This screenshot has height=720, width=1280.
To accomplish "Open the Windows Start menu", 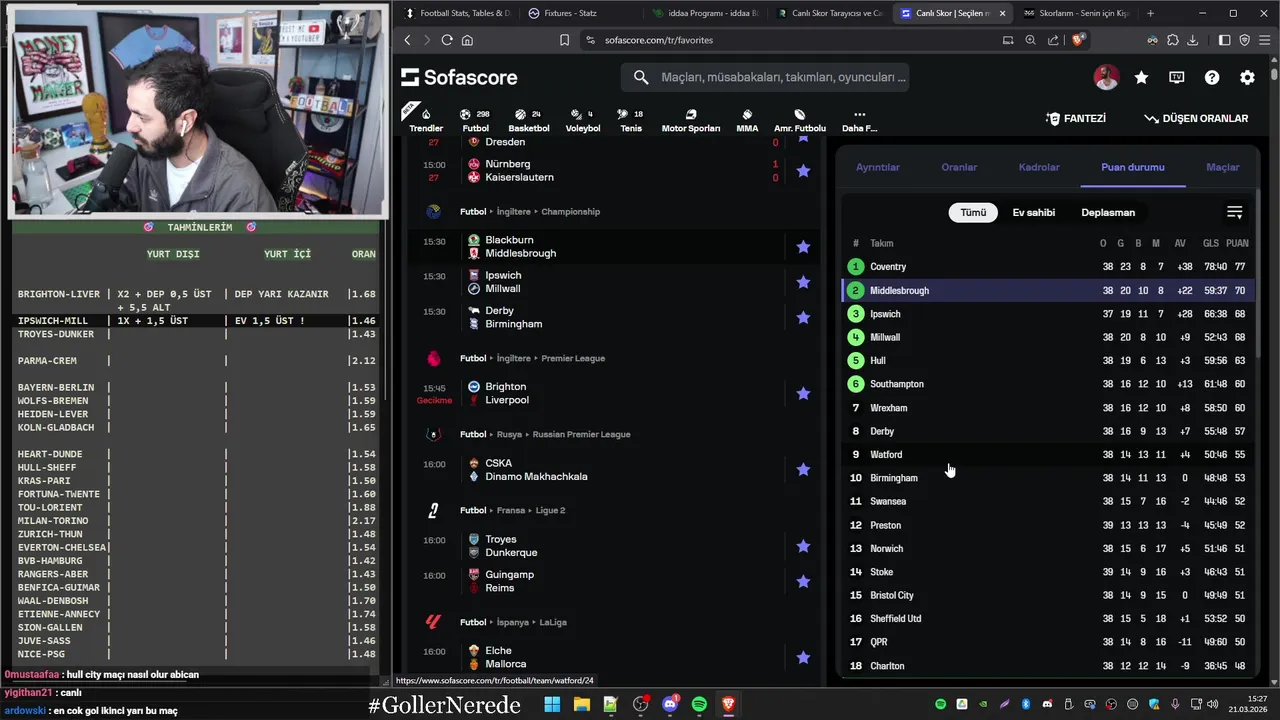I will [x=552, y=704].
